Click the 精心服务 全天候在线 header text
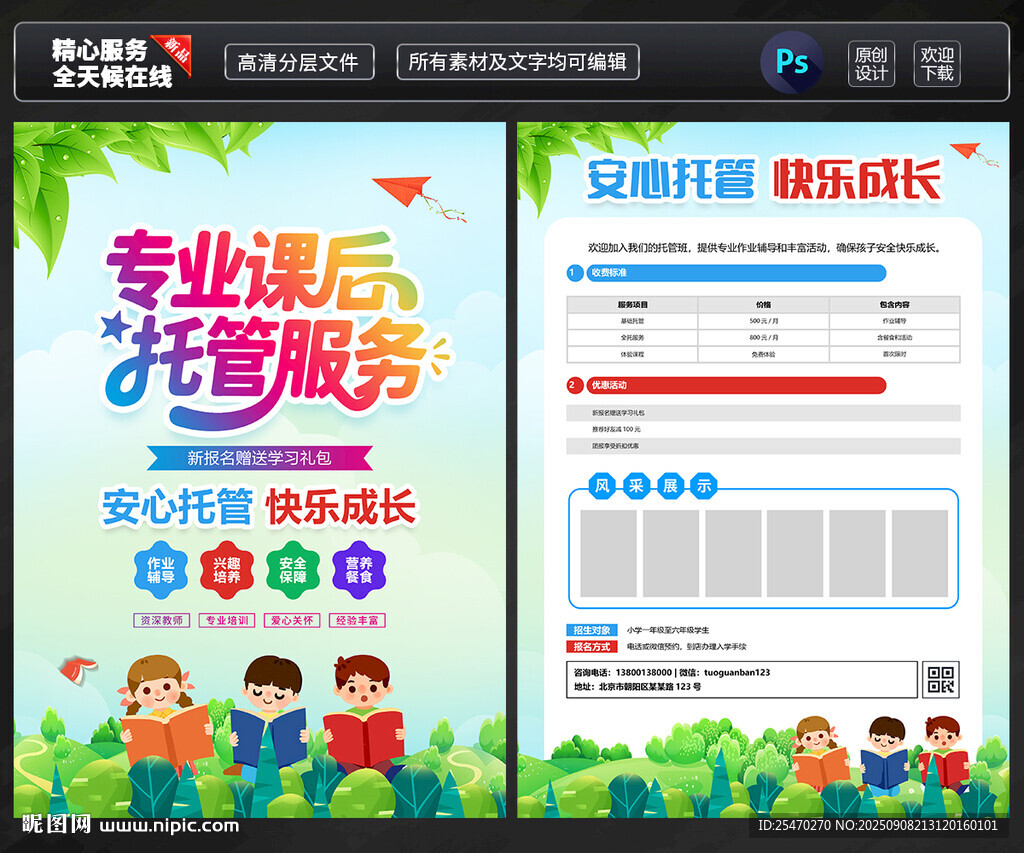Screen dimensions: 1024x853 pyautogui.click(x=112, y=63)
